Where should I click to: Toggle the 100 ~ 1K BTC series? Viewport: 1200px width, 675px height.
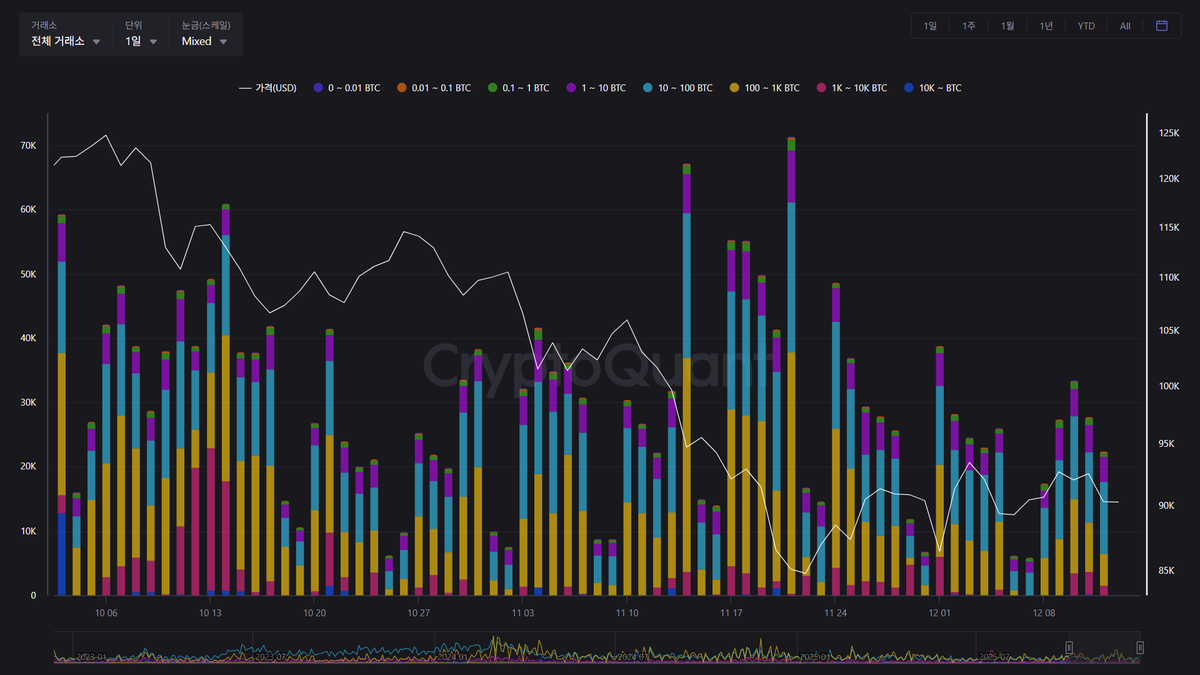pos(764,88)
